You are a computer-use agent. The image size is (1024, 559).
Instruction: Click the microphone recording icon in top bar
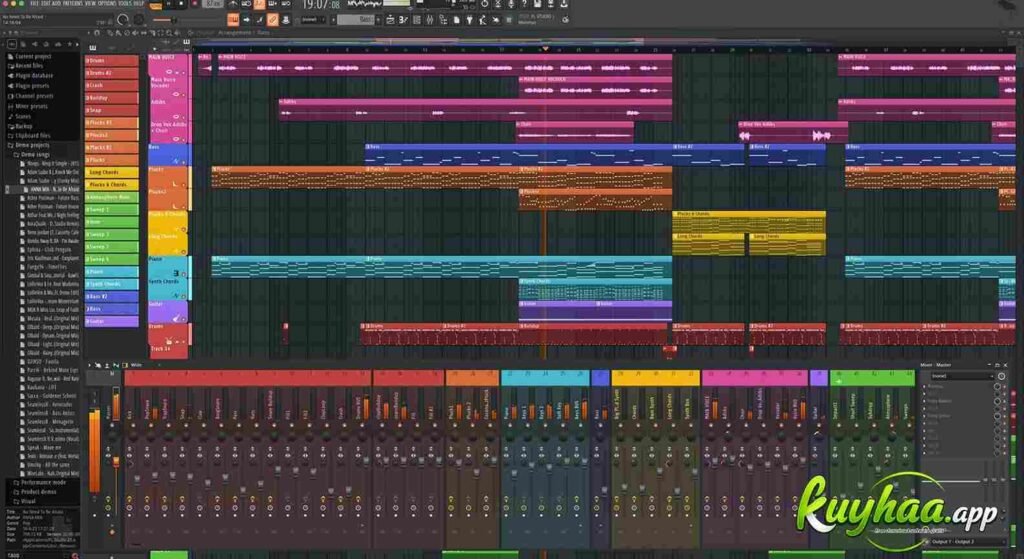pos(511,4)
